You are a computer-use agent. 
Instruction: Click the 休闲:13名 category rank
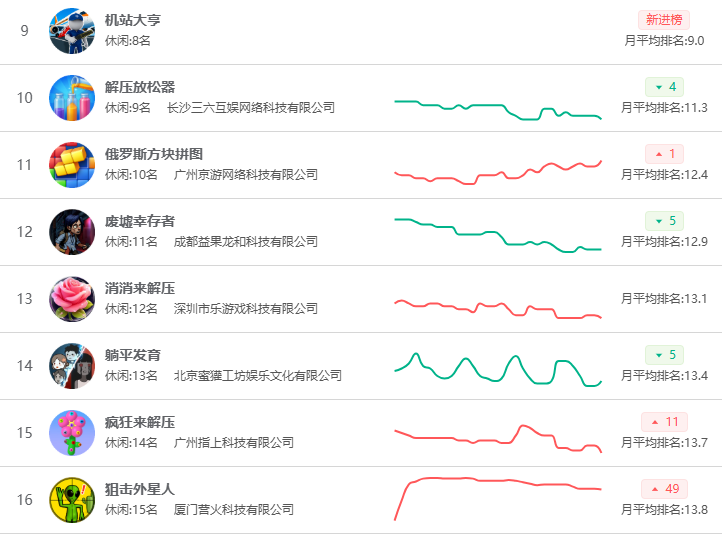pos(131,376)
